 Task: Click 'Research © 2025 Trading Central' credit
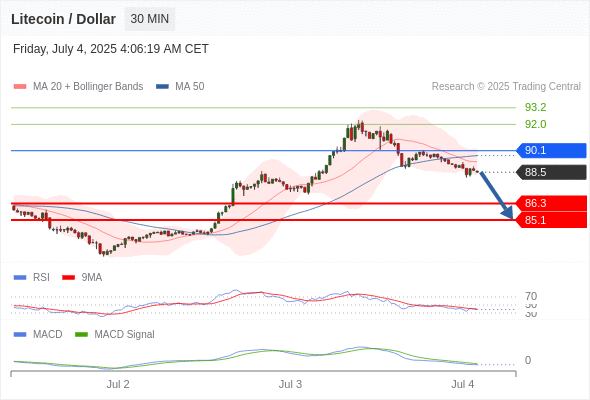pos(506,87)
